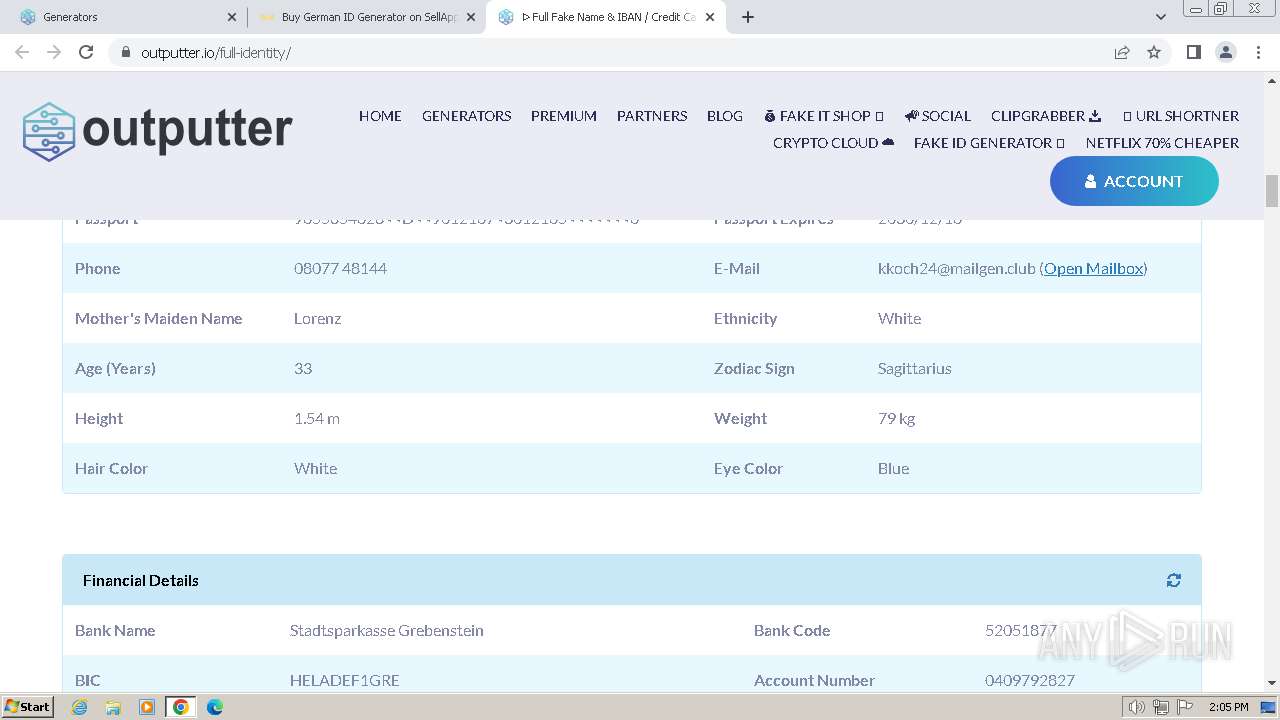The image size is (1280, 720).
Task: Click the outputter logo
Action: pos(158,131)
